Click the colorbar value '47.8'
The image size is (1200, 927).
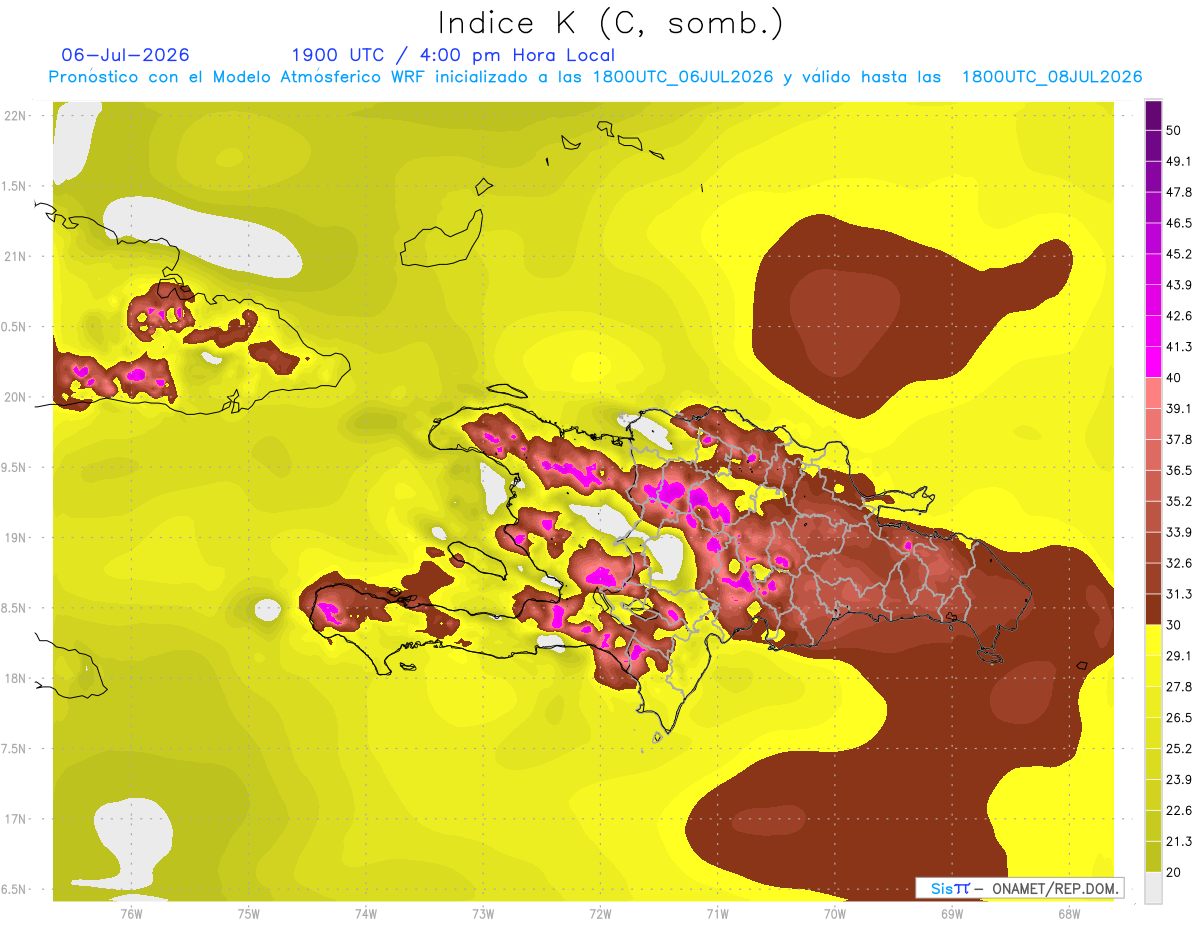pyautogui.click(x=1179, y=192)
